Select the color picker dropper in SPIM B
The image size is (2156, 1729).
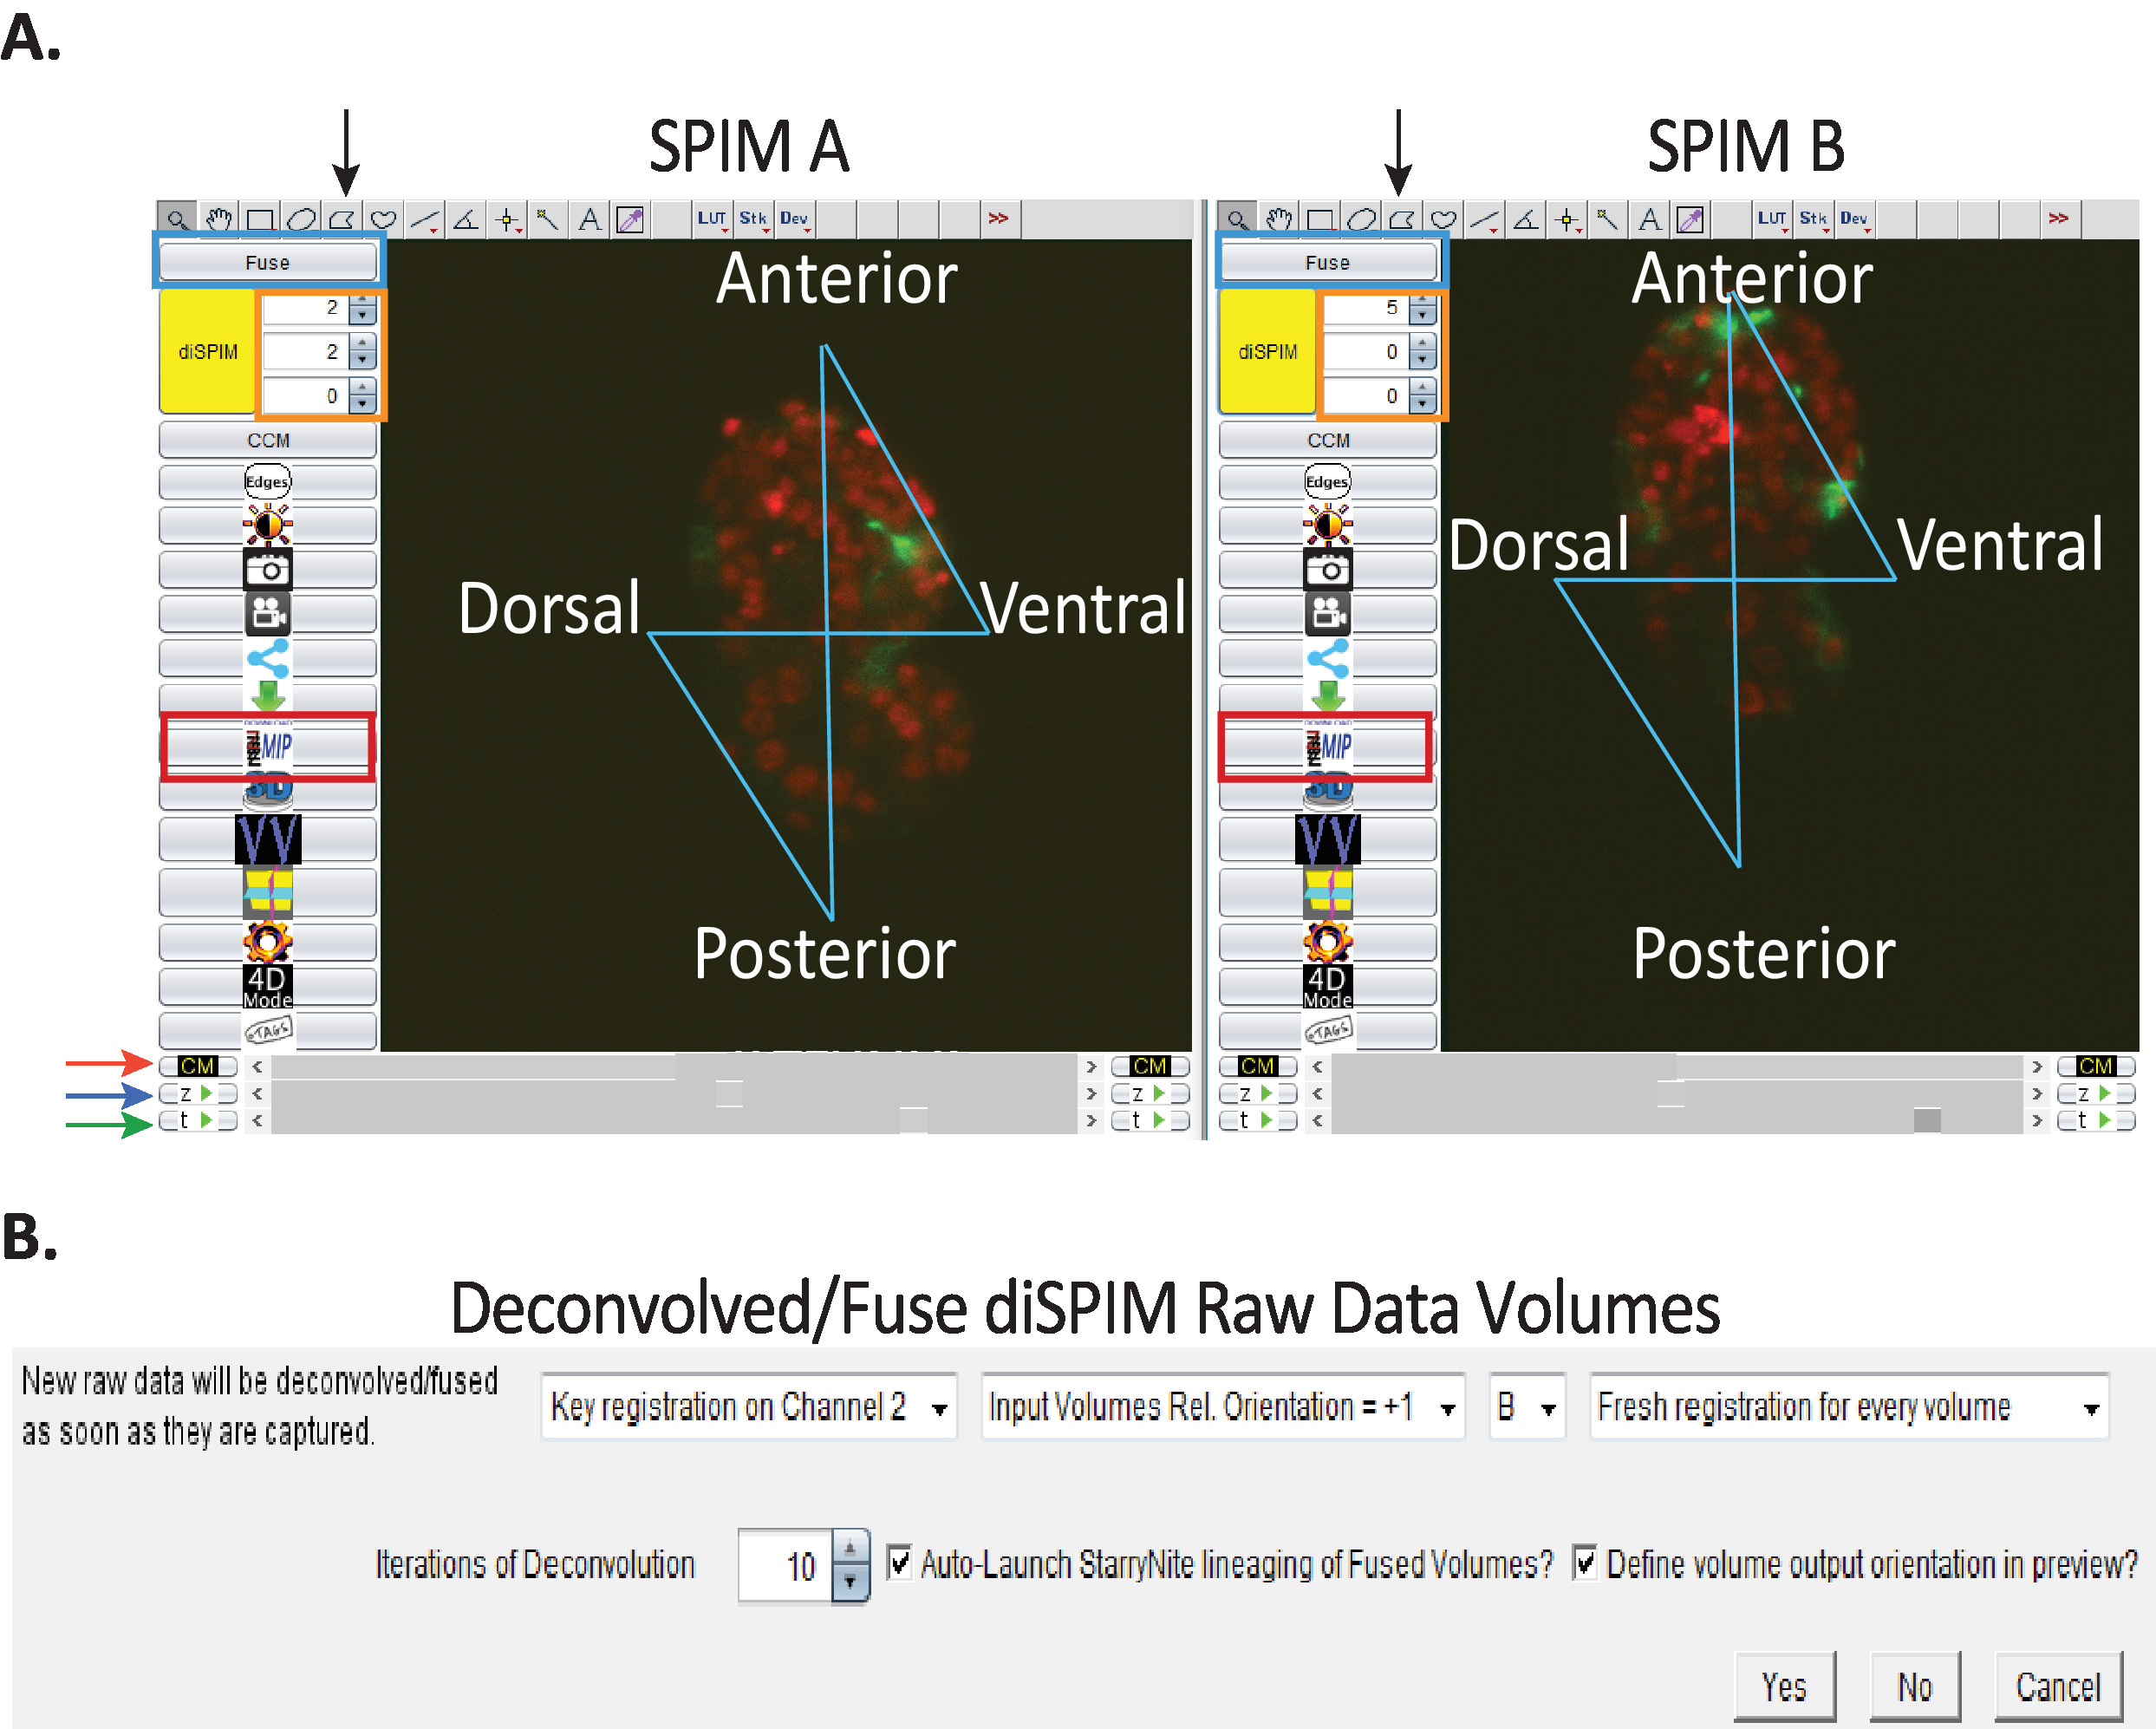tap(1690, 219)
